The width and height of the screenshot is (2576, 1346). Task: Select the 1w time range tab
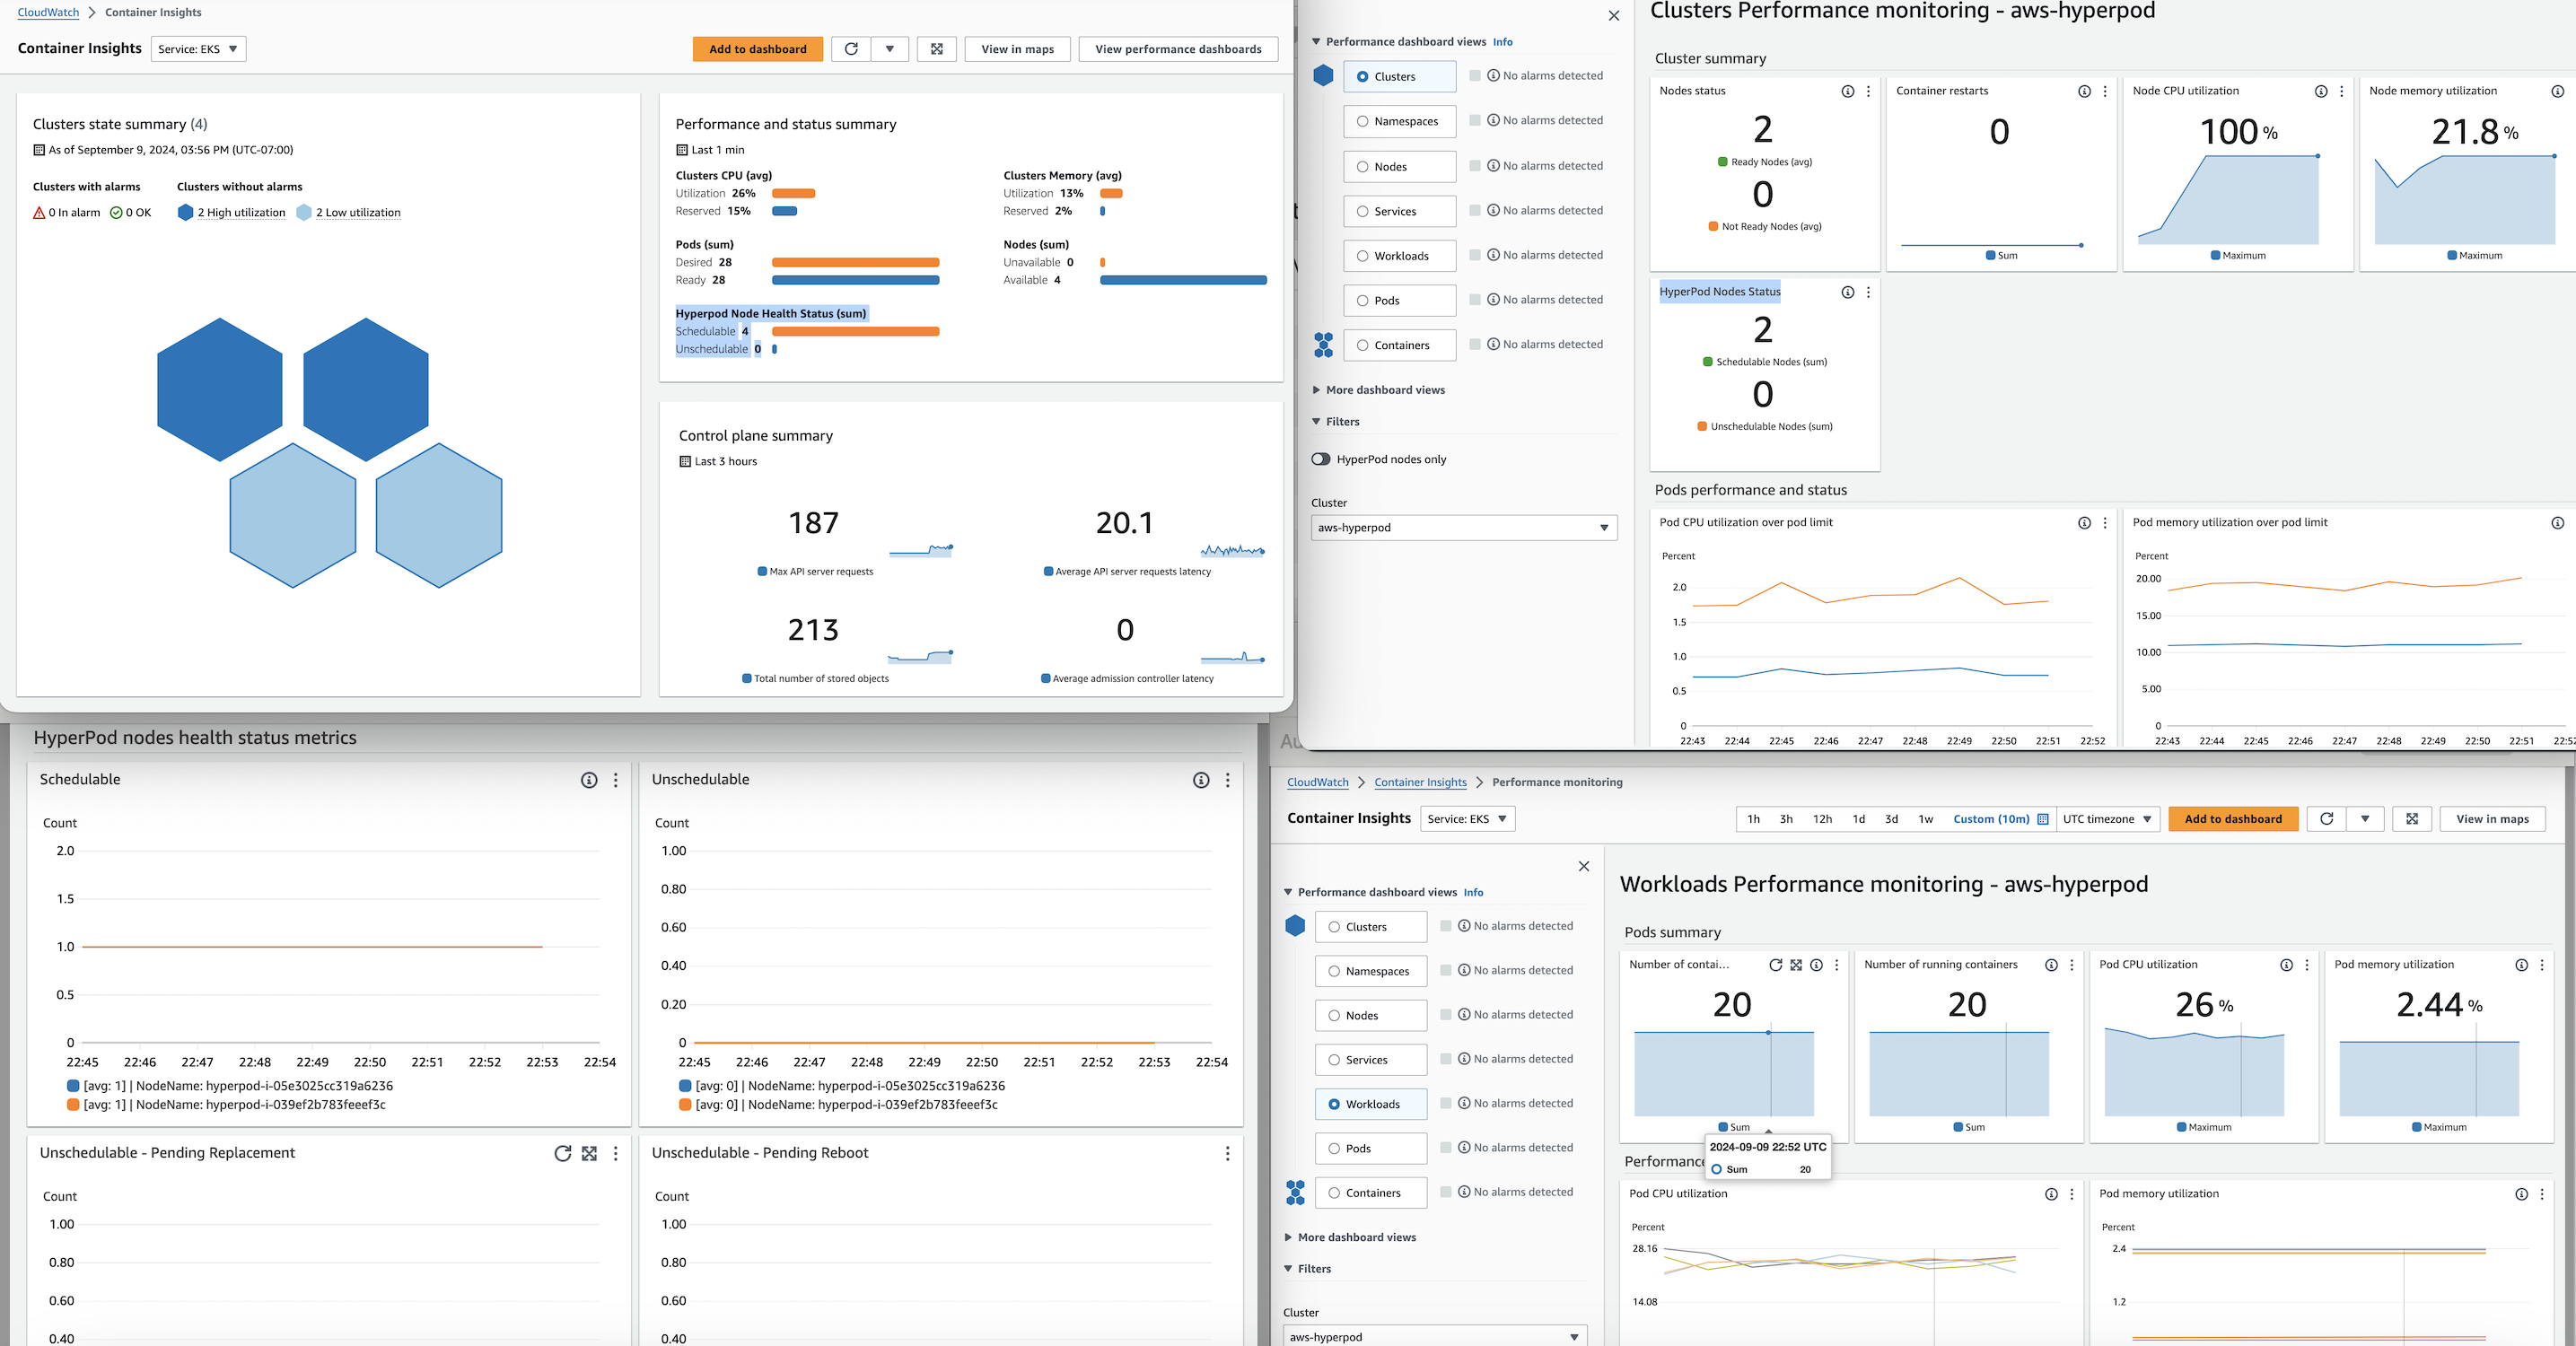click(x=1925, y=819)
